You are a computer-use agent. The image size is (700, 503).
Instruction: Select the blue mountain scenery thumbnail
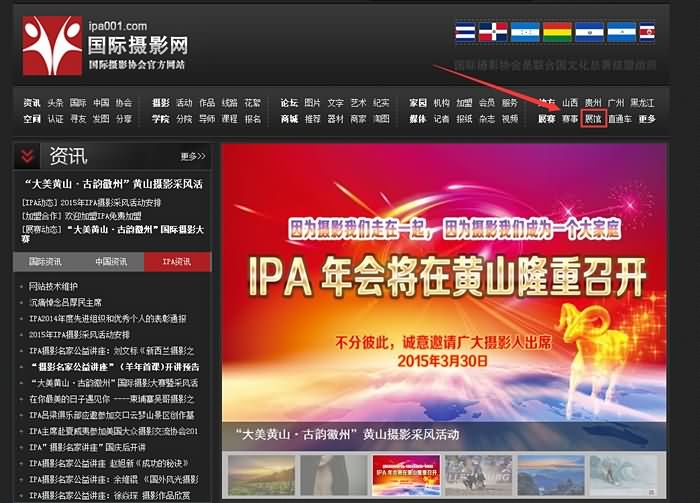(x=551, y=475)
